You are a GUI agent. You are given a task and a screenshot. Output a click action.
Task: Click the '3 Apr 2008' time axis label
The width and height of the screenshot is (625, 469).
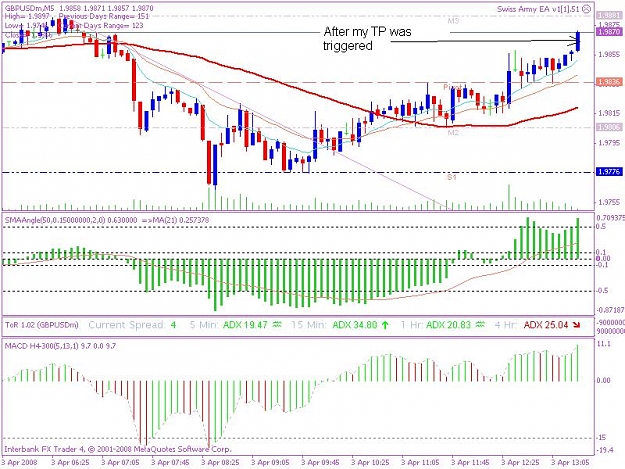20,463
